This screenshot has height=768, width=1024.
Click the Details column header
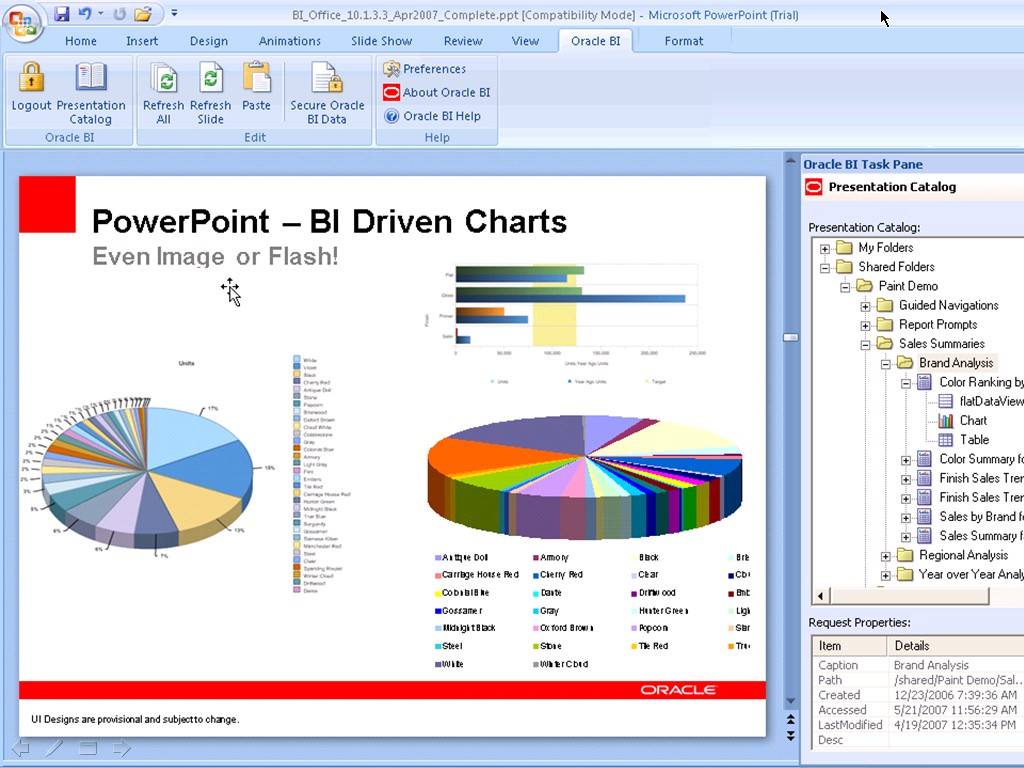[x=955, y=645]
